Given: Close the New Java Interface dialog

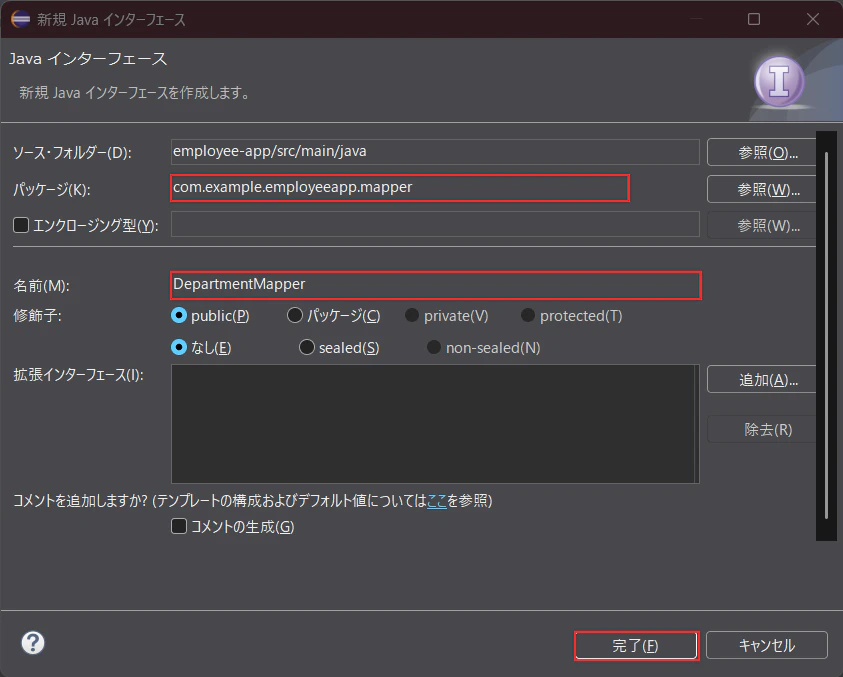Looking at the screenshot, I should click(x=813, y=19).
